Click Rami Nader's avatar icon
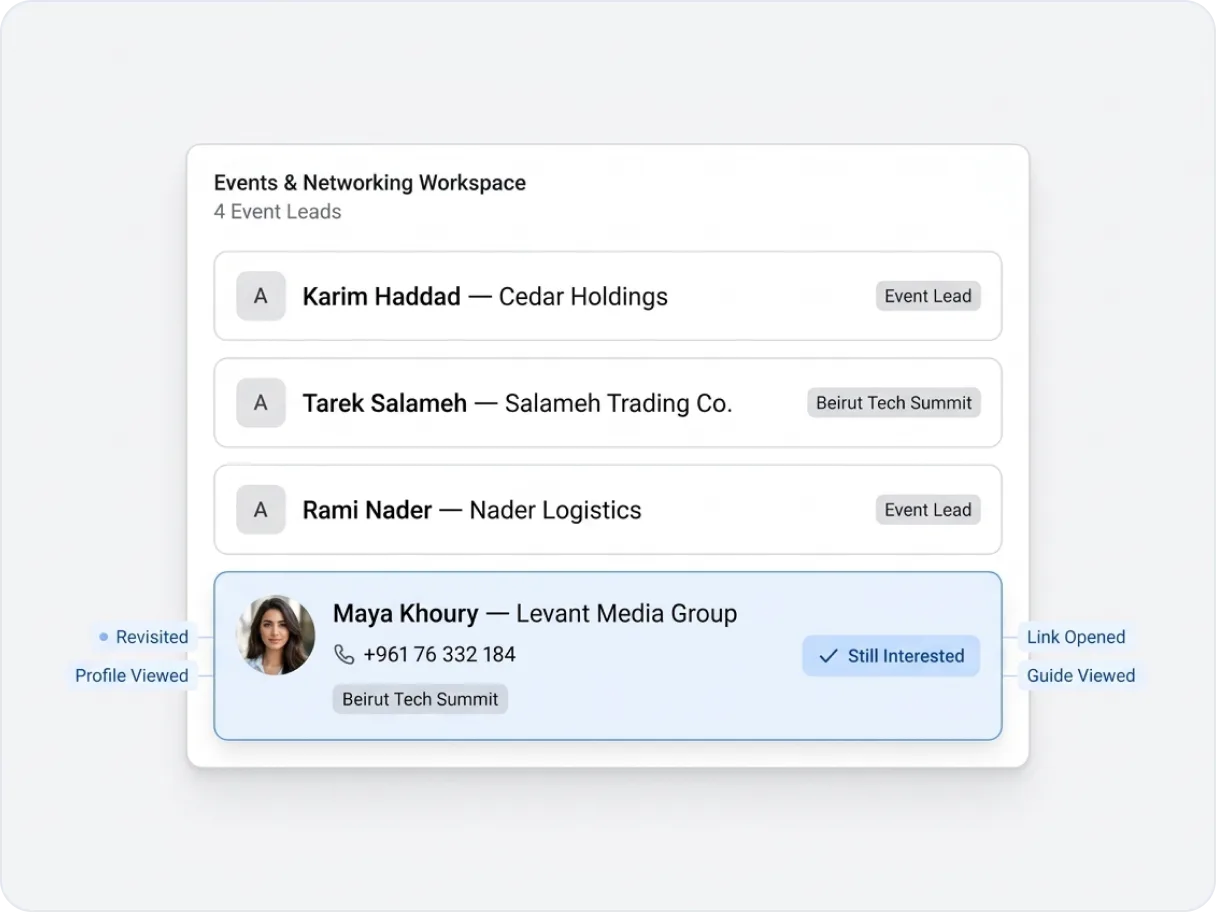 (x=260, y=510)
